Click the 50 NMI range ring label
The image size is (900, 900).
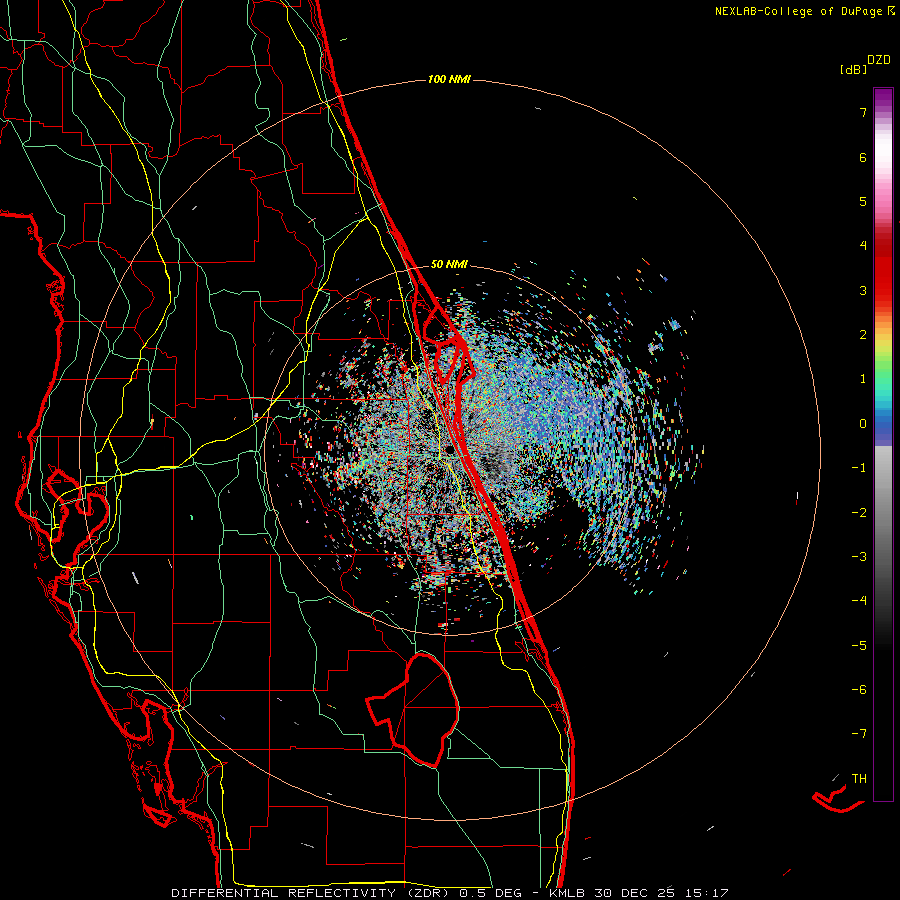(449, 264)
